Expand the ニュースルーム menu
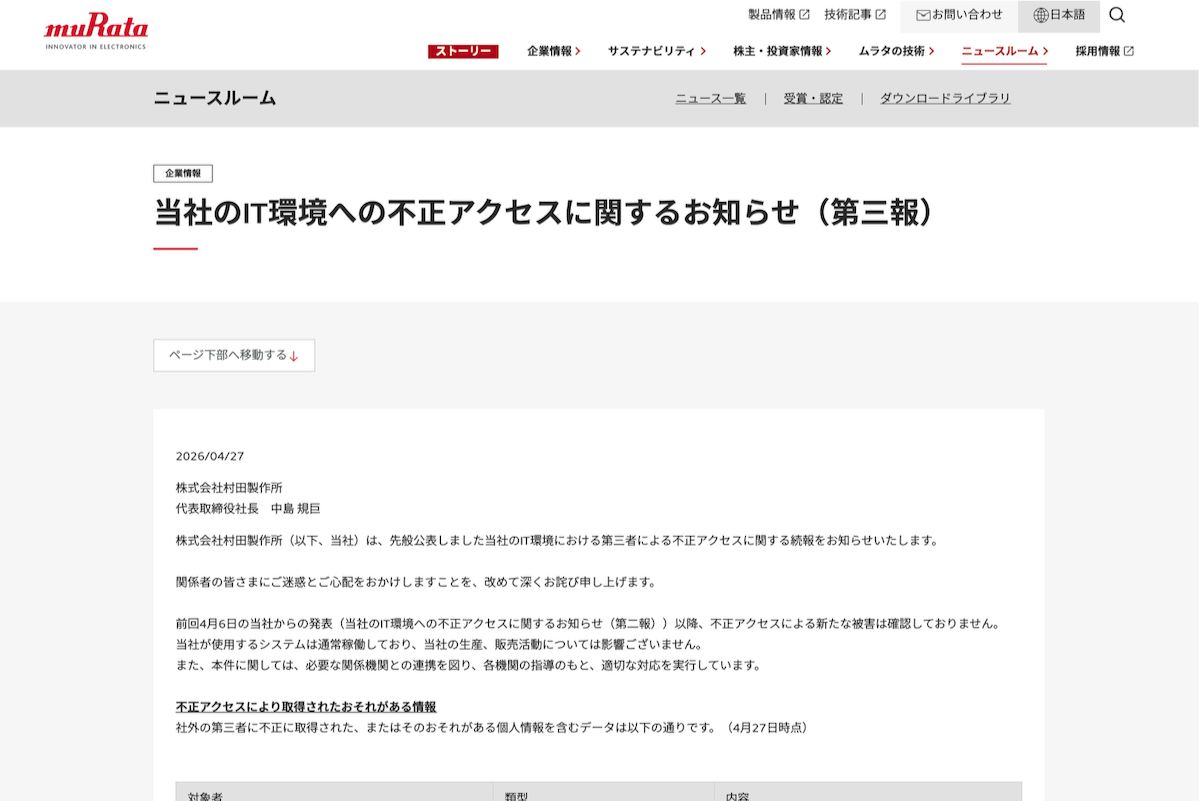The width and height of the screenshot is (1200, 801). [1005, 51]
